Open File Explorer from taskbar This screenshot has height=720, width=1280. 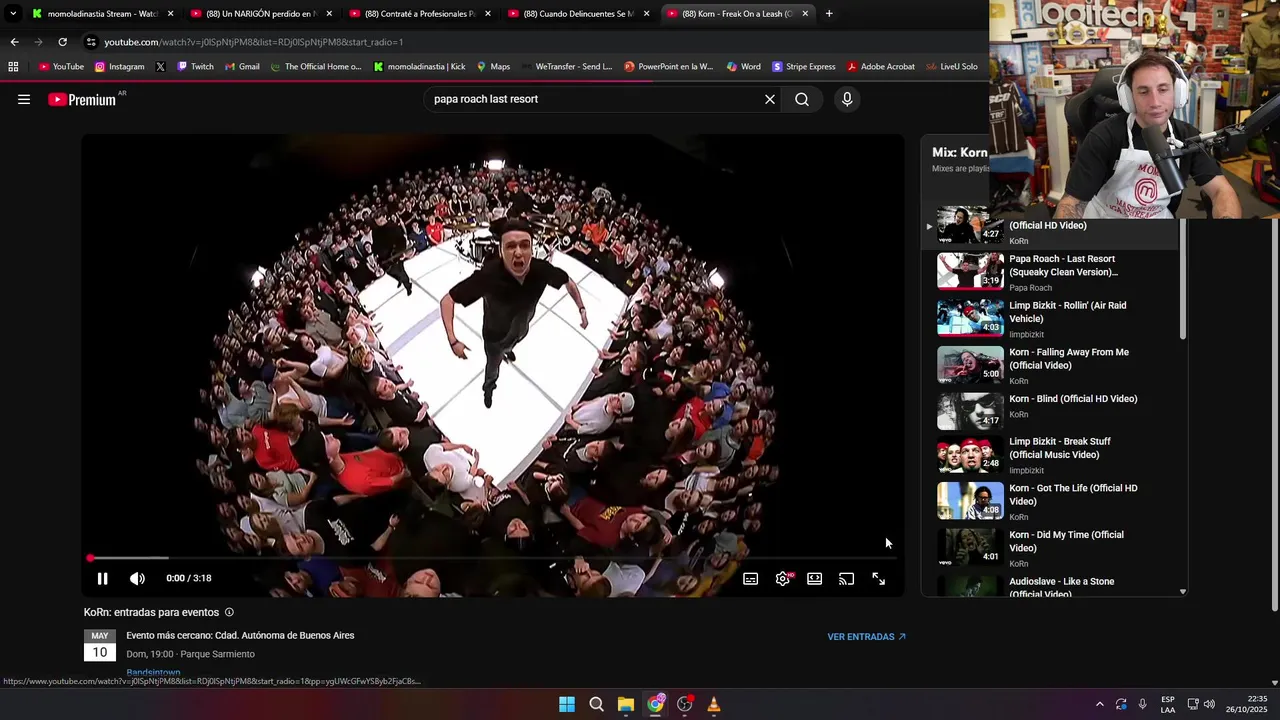[626, 704]
